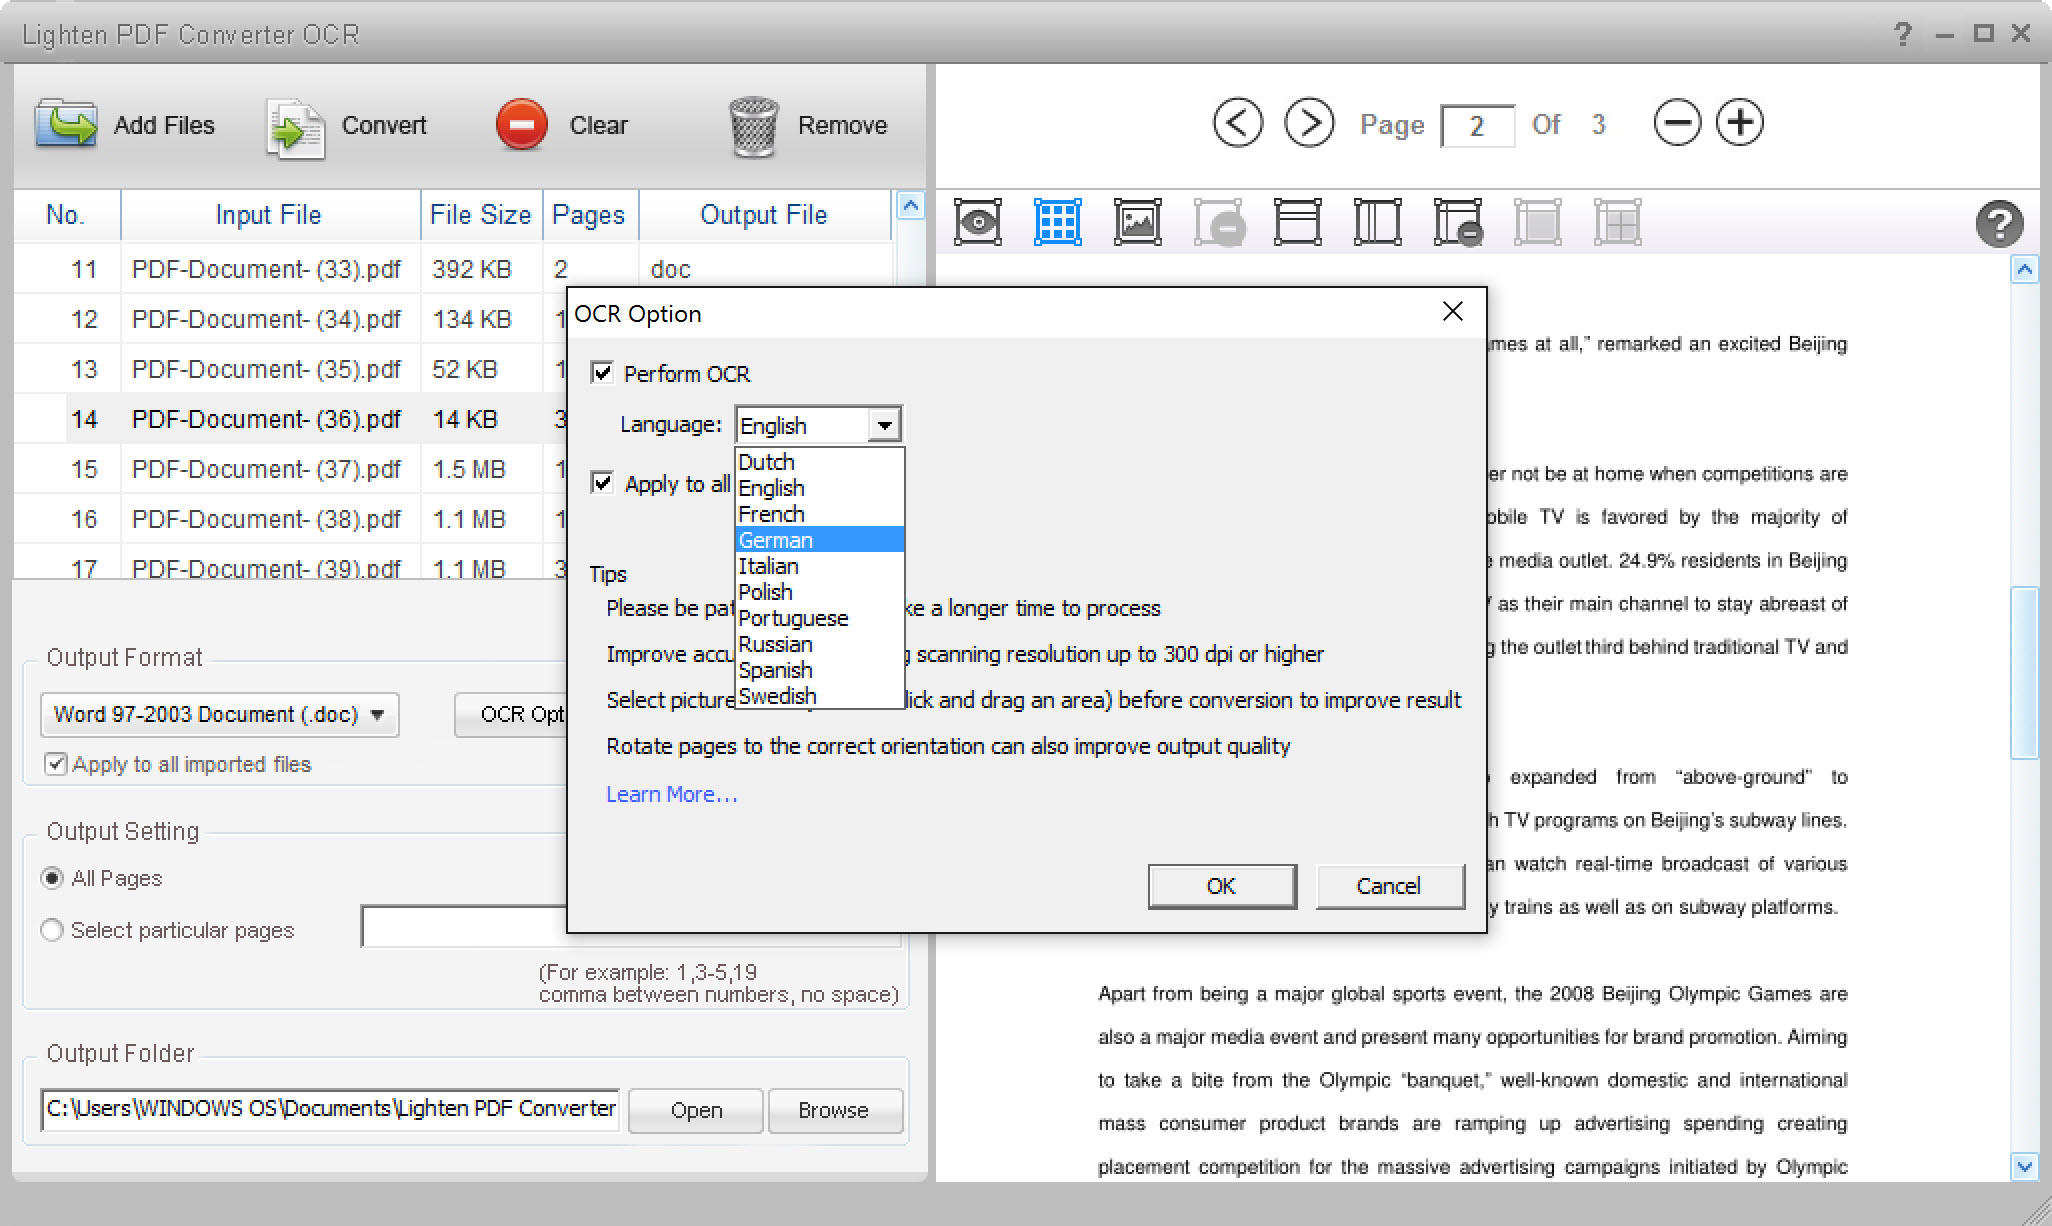Screen dimensions: 2052x1226
Task: Toggle Apply to all imported files checkbox
Action: [56, 764]
